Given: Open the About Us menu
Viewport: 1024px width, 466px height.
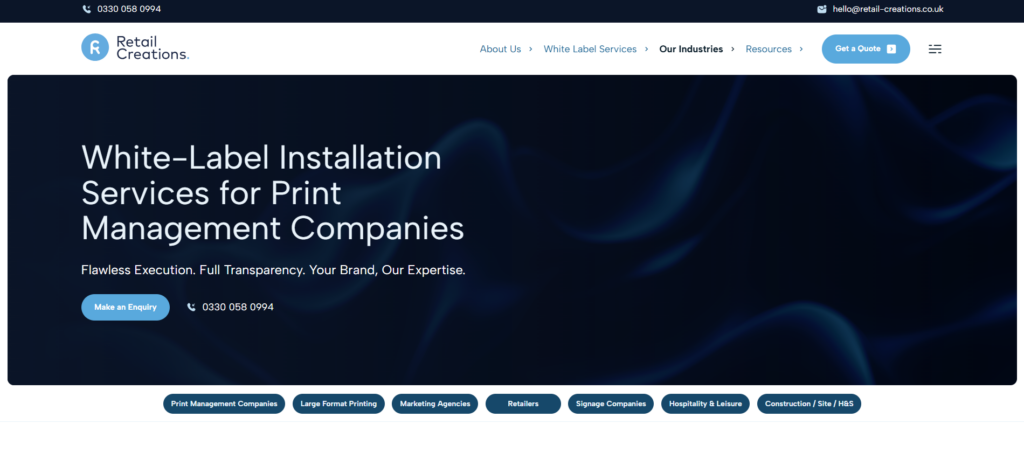Looking at the screenshot, I should click(500, 49).
